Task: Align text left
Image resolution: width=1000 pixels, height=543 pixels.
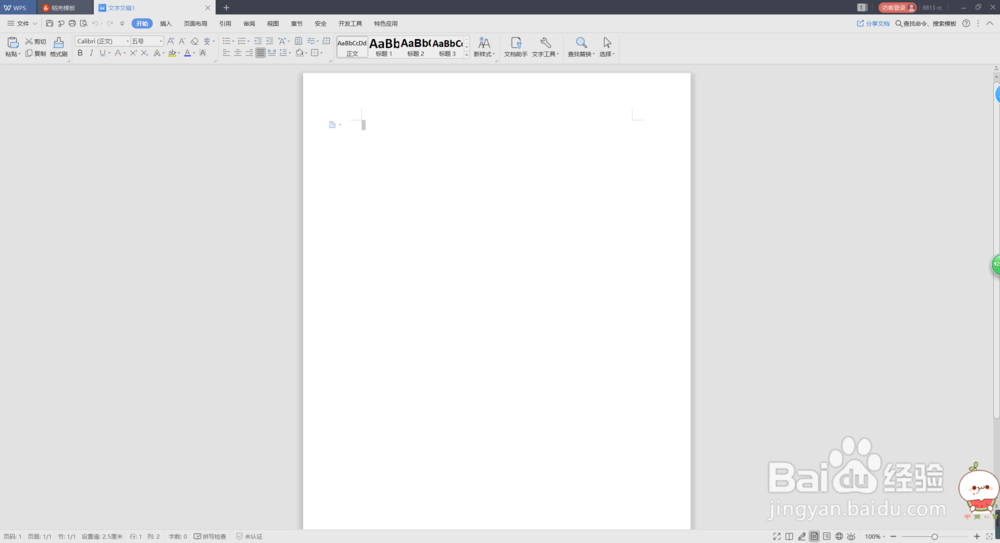Action: point(226,53)
